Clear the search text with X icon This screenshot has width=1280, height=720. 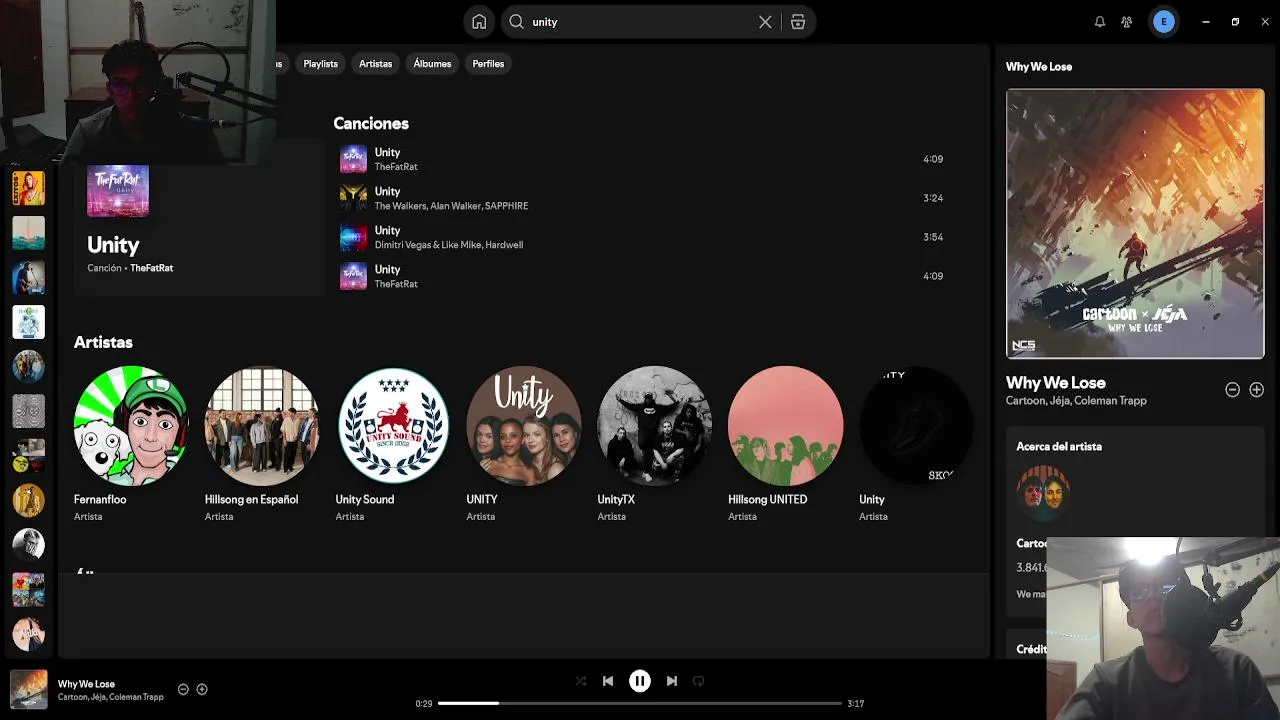(765, 22)
